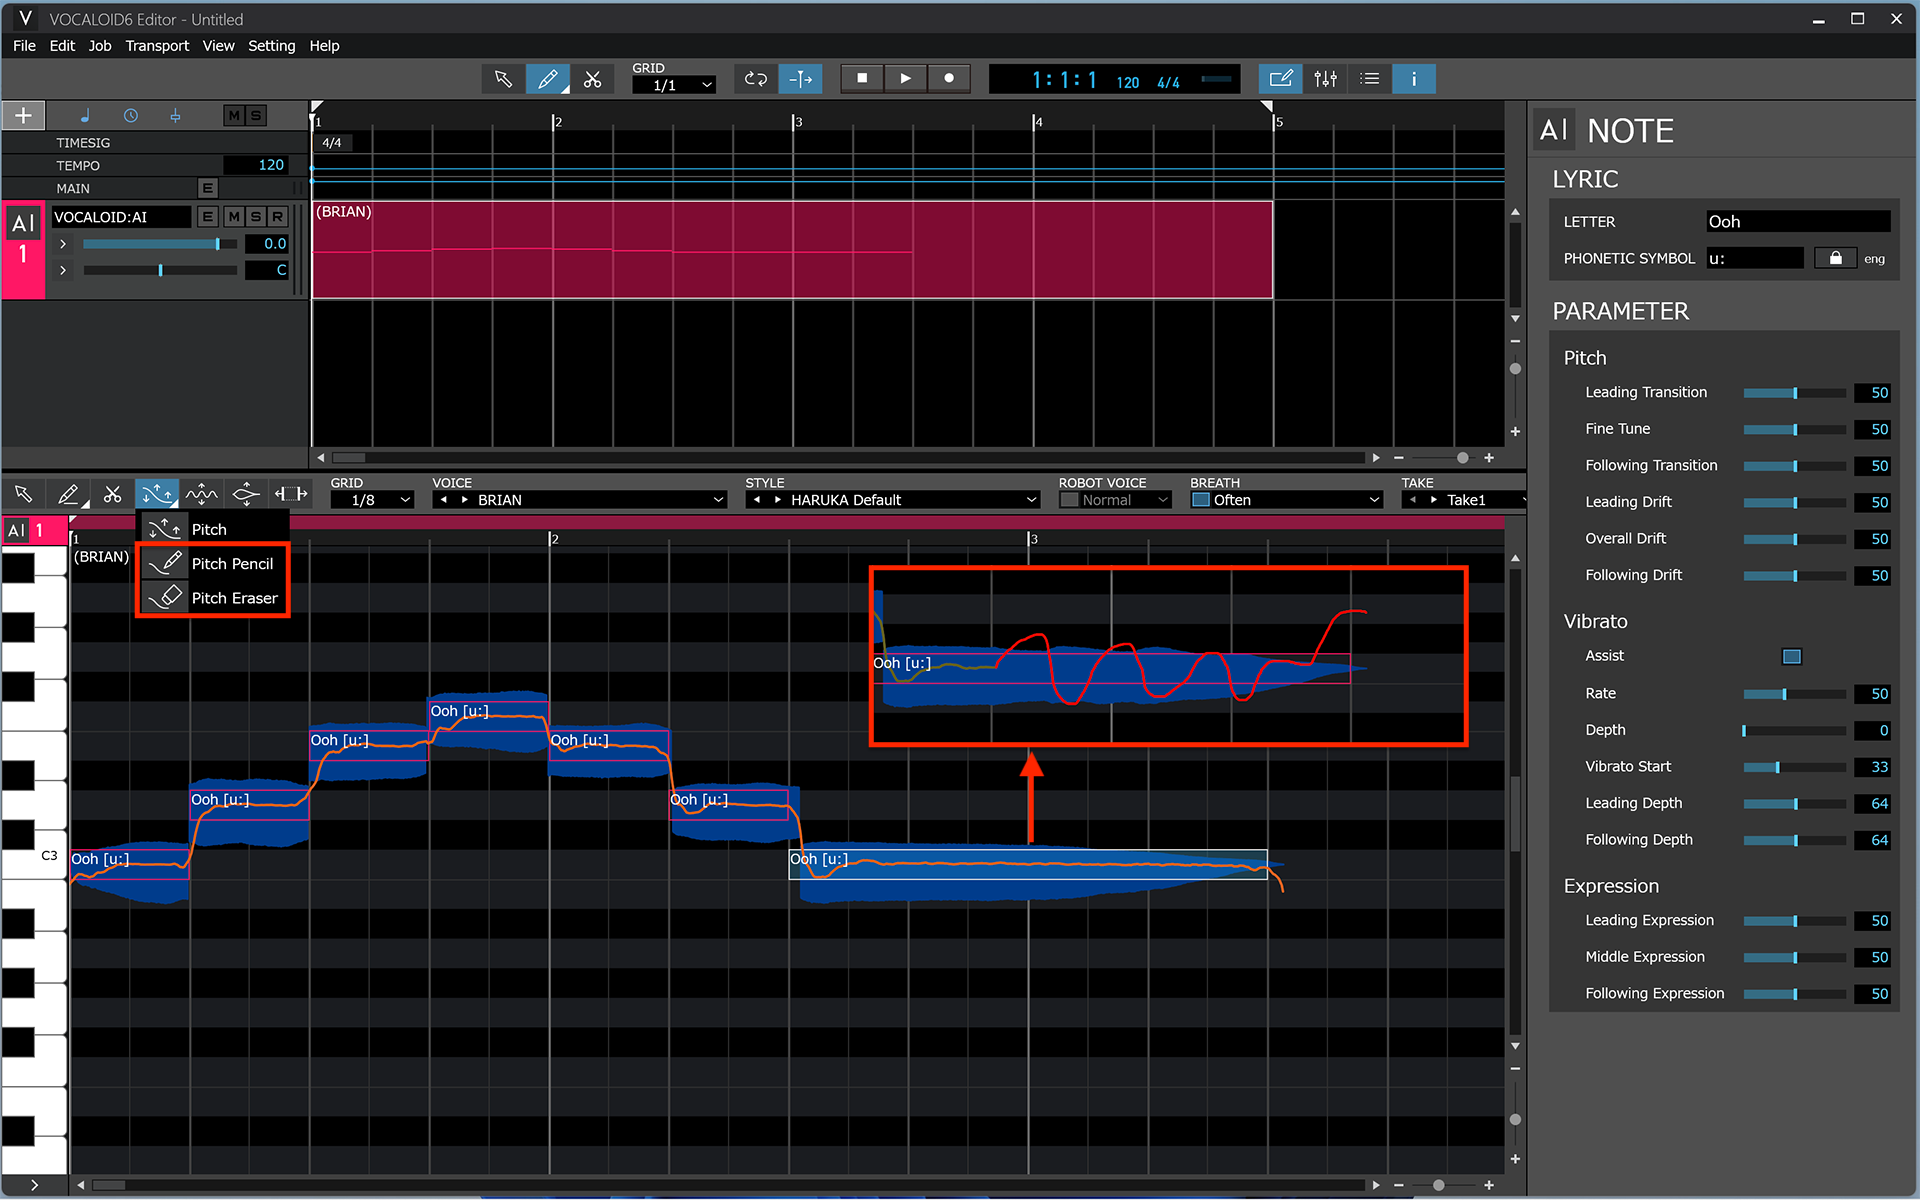Open the Transport menu

[x=157, y=45]
